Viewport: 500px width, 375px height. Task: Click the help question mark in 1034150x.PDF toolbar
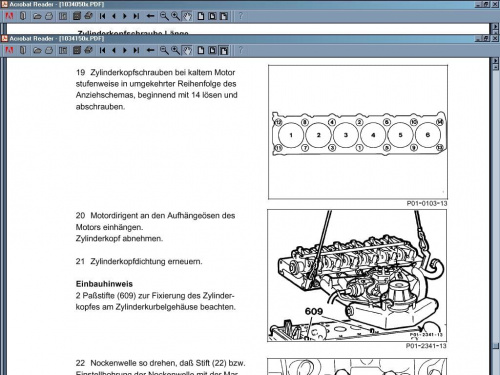pyautogui.click(x=241, y=50)
